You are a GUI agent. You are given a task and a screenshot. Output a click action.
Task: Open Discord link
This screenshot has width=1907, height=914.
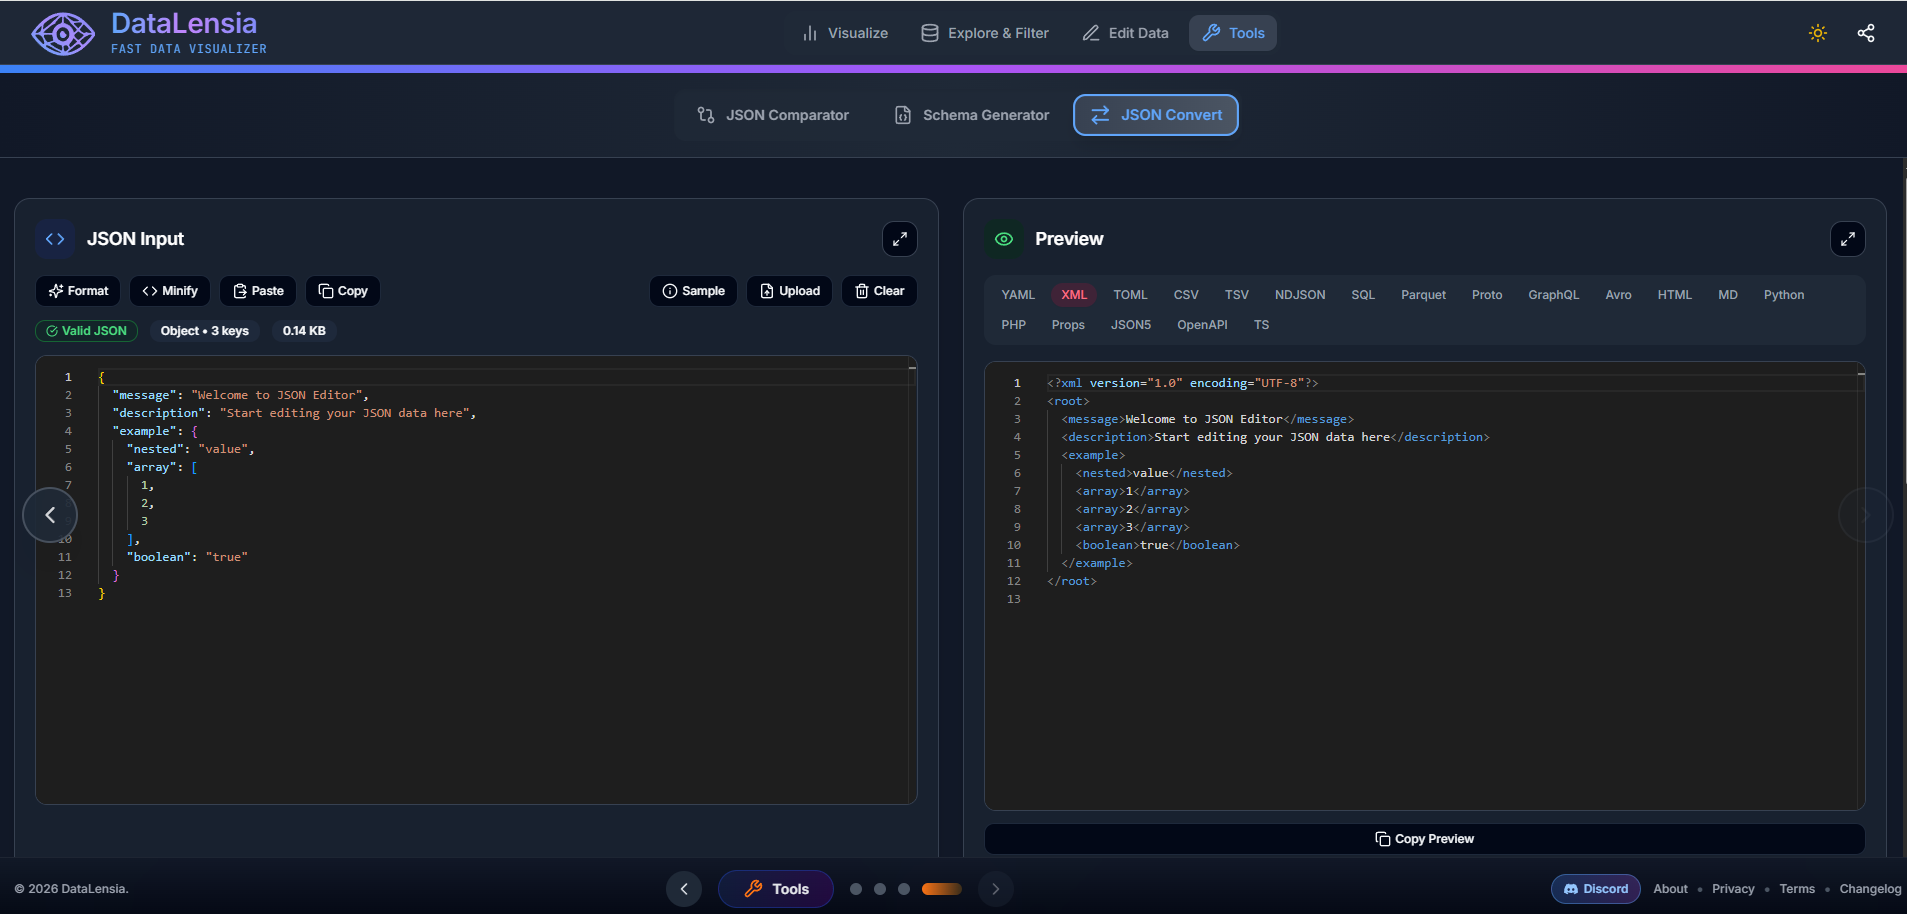pos(1596,889)
